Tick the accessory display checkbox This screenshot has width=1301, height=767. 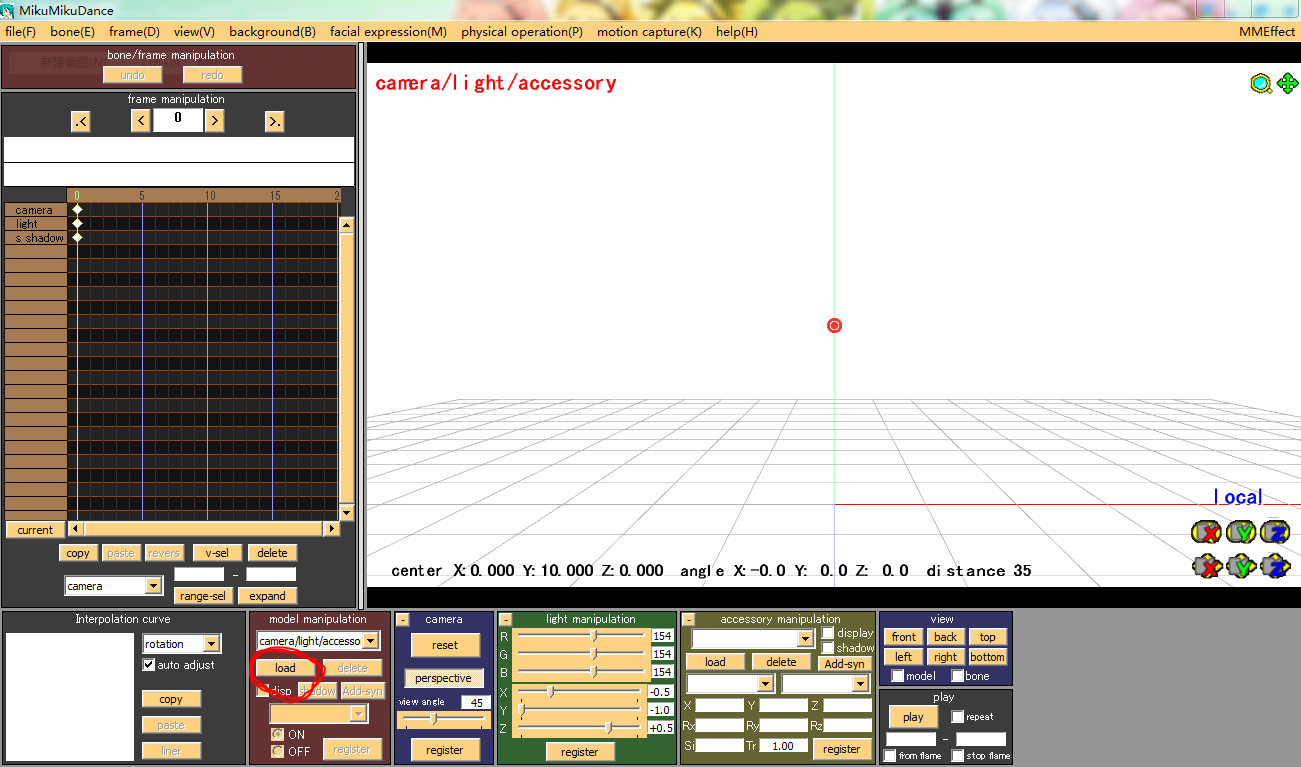point(828,633)
